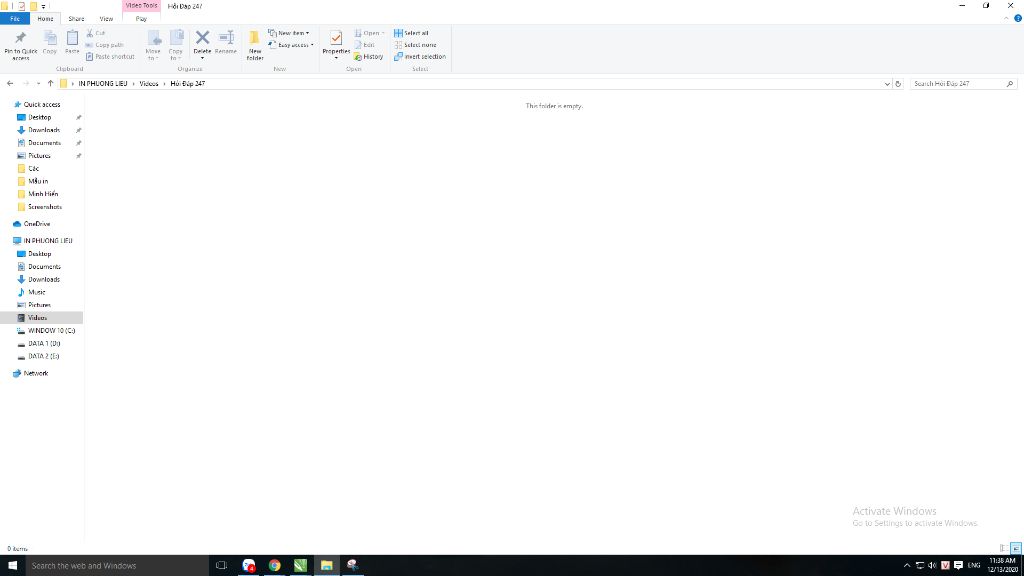
Task: Open Action Center notifications icon
Action: pos(958,566)
